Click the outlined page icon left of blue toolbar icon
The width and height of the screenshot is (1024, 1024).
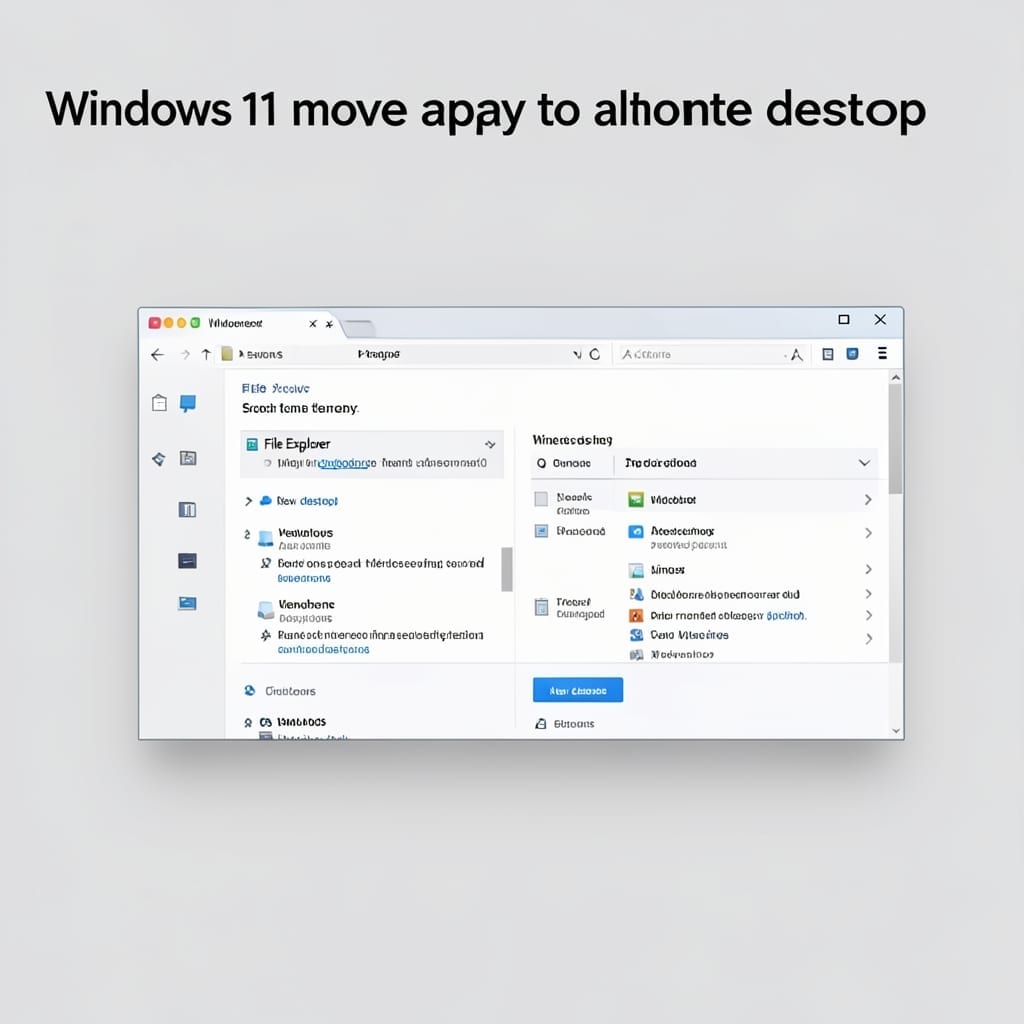coord(827,354)
